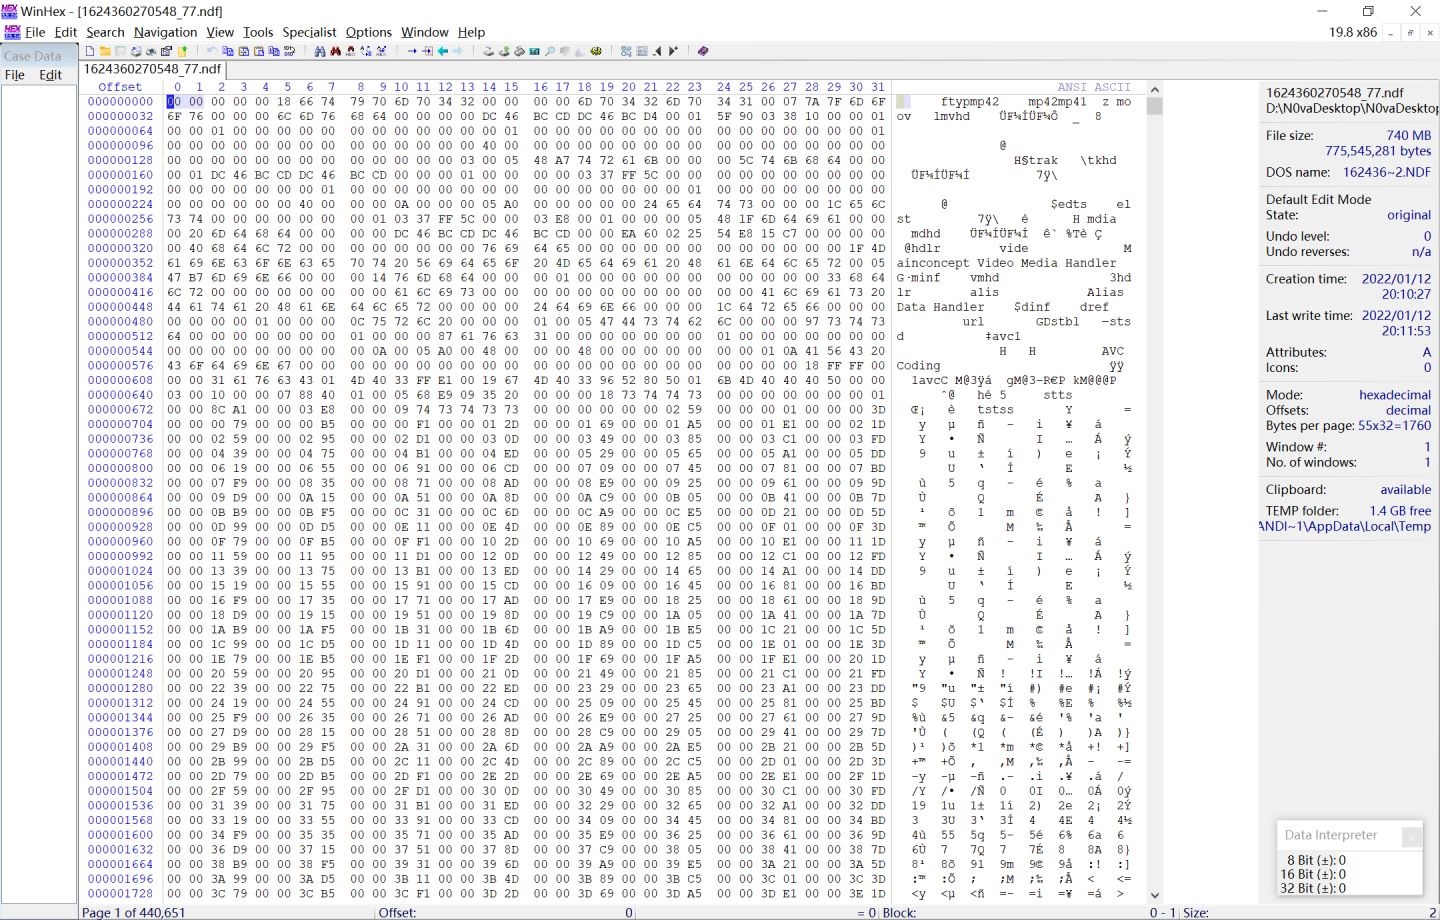Open the Case Data Edit menu
Screen dimensions: 1440x920
tap(50, 75)
